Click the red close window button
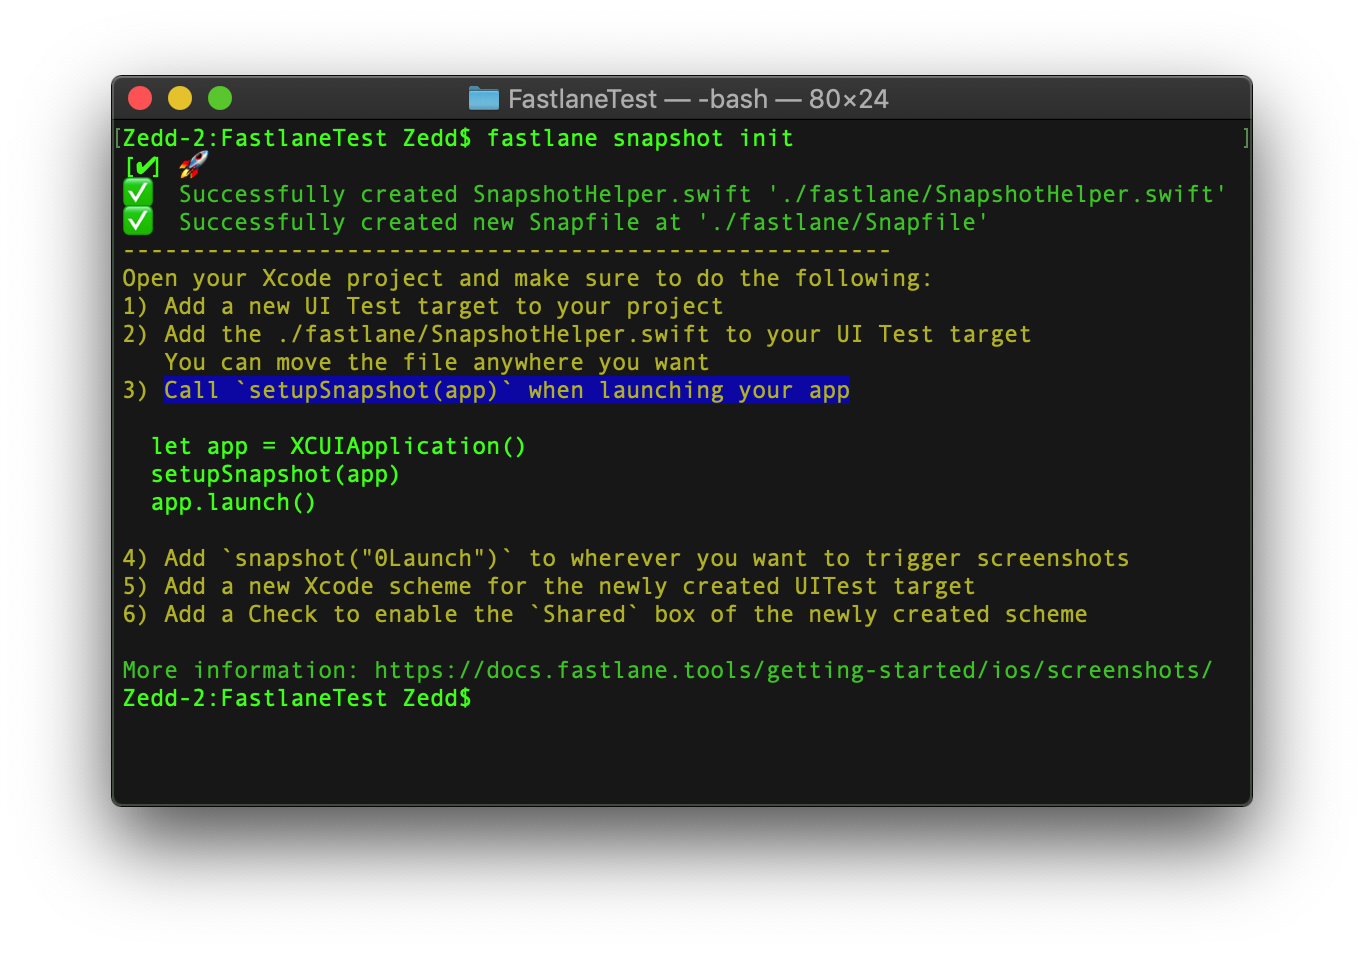Screen dimensions: 1364x954 pyautogui.click(x=140, y=98)
